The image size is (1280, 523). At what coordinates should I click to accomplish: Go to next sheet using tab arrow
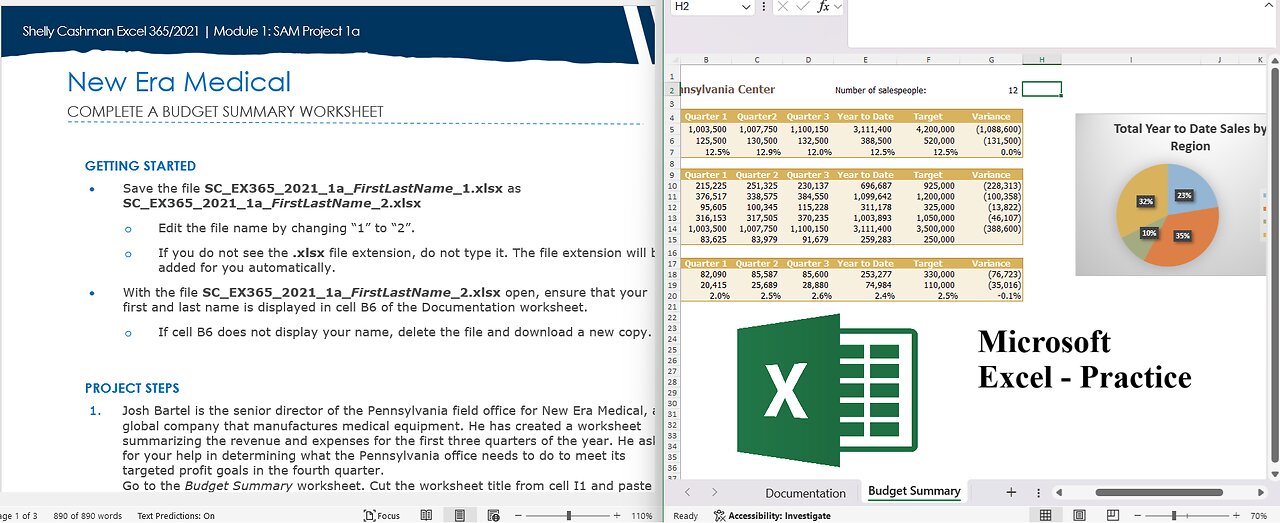pyautogui.click(x=714, y=492)
